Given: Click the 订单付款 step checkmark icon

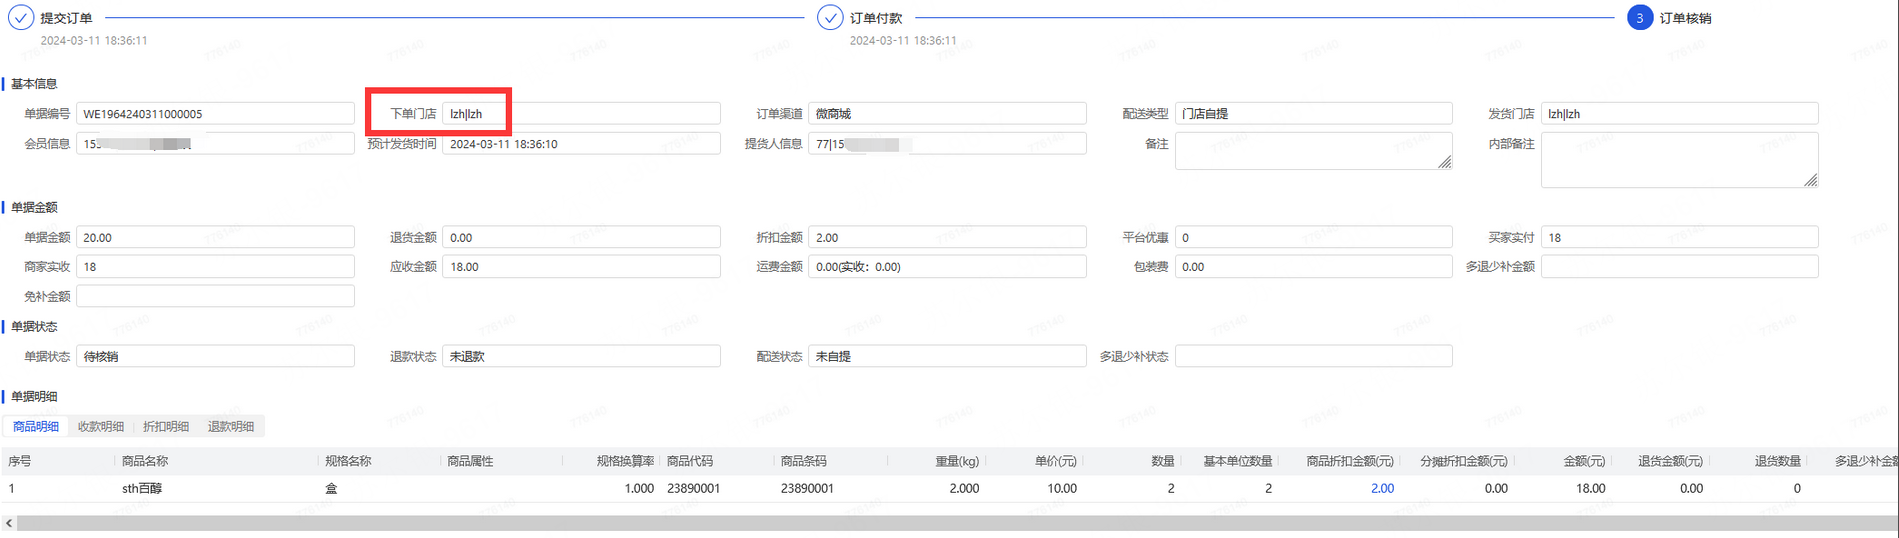Looking at the screenshot, I should [x=830, y=18].
